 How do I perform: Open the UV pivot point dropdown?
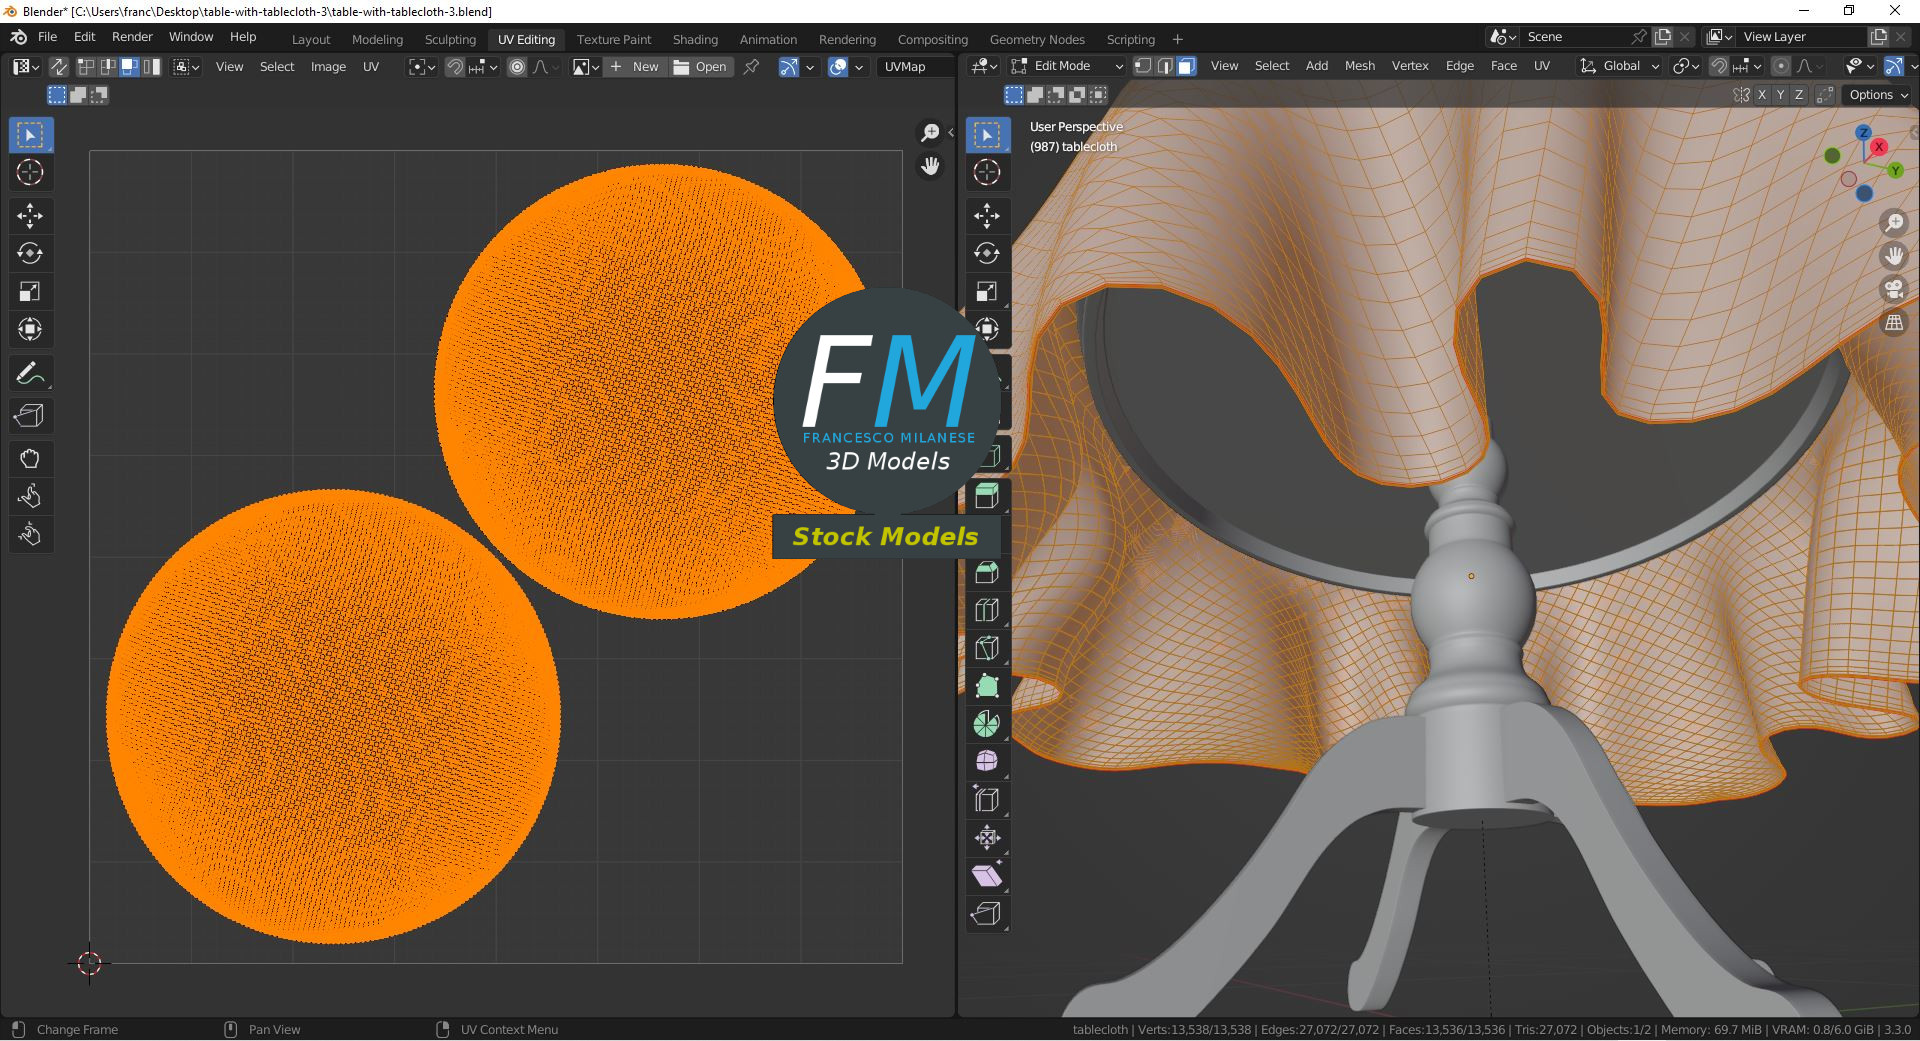pos(422,67)
